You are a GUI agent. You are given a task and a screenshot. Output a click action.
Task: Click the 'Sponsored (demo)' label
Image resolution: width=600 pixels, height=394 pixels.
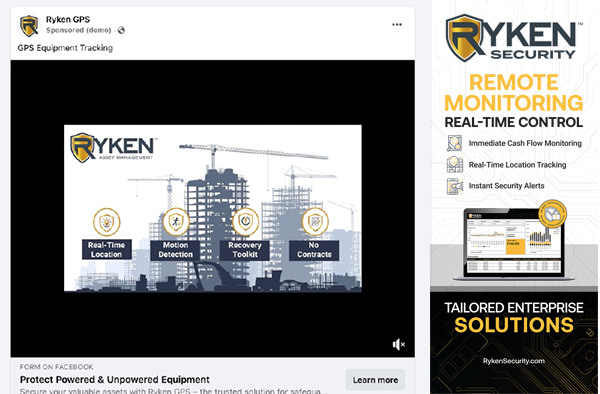(78, 30)
